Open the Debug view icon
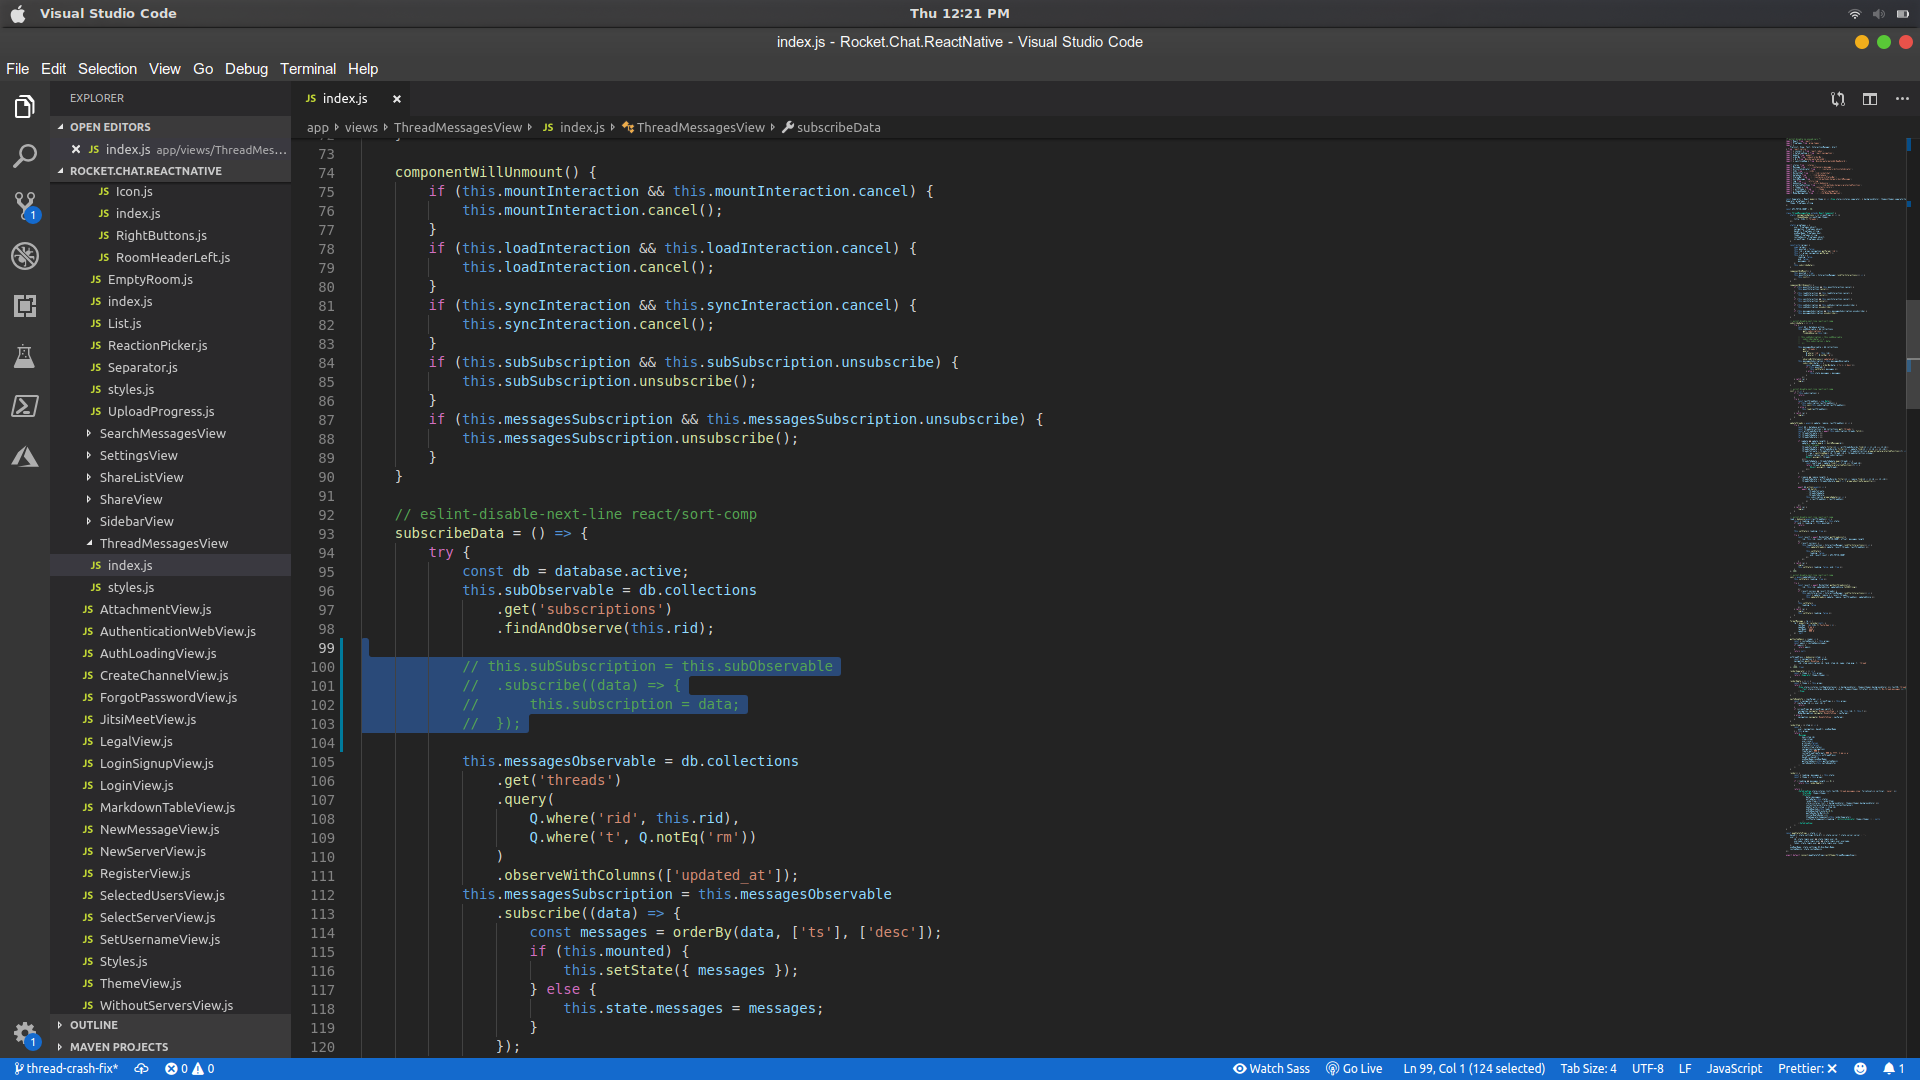This screenshot has width=1920, height=1080. pos(25,256)
